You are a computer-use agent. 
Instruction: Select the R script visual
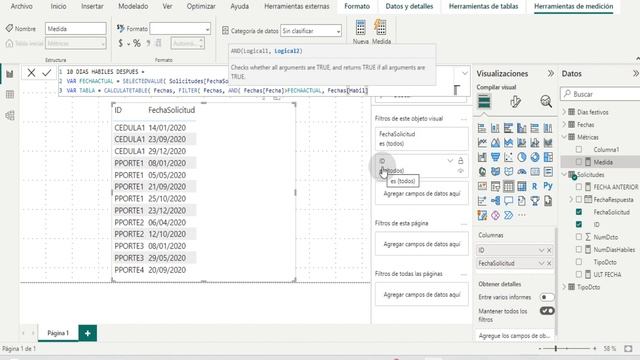pos(535,187)
